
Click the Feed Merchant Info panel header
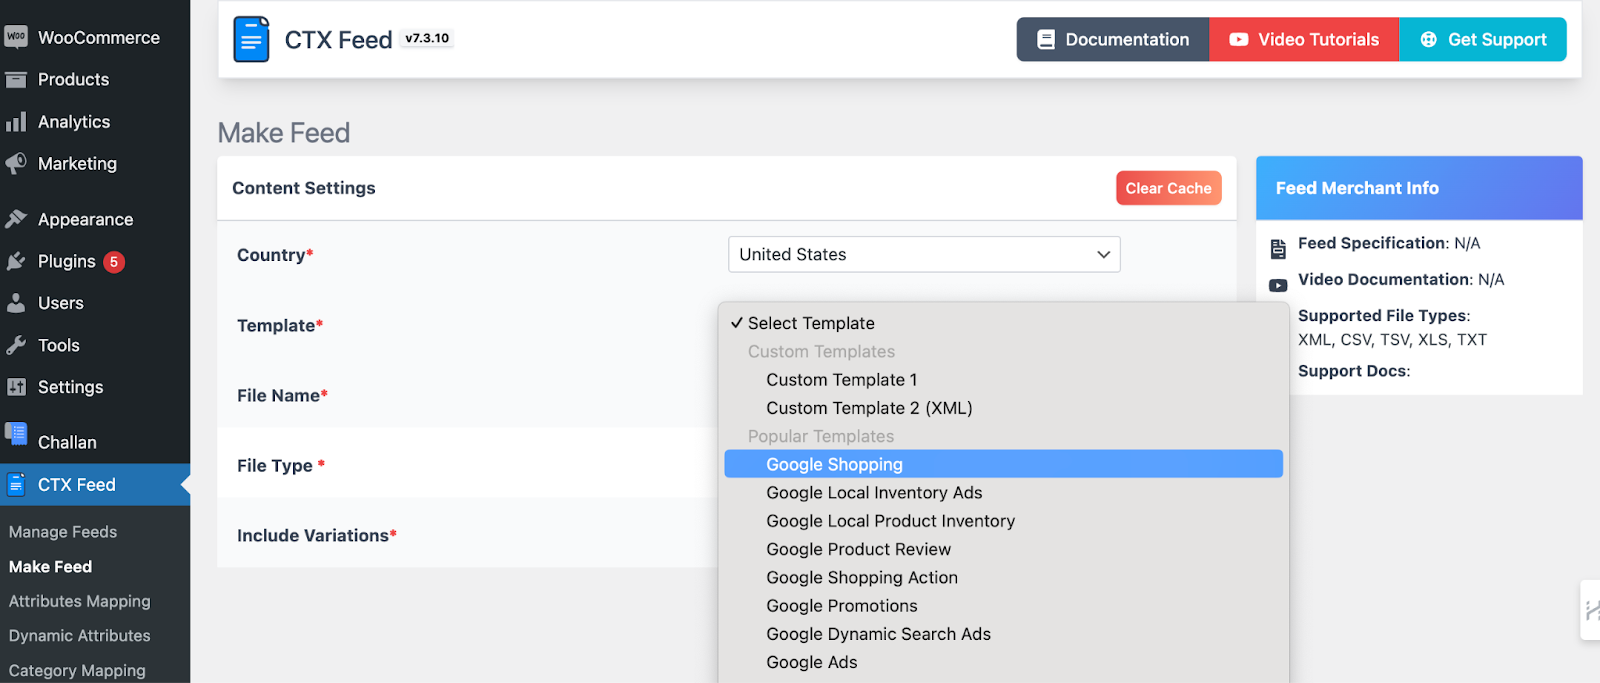click(x=1419, y=188)
